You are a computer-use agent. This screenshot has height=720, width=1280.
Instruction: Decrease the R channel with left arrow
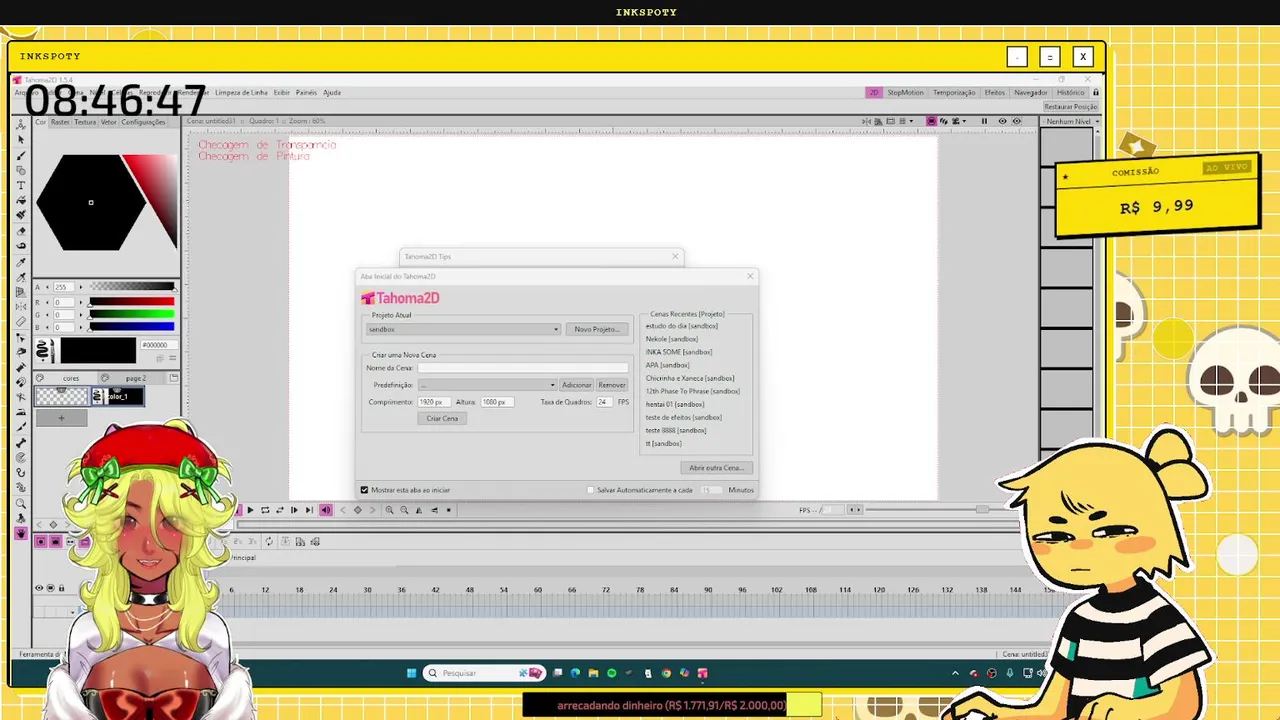coord(47,302)
